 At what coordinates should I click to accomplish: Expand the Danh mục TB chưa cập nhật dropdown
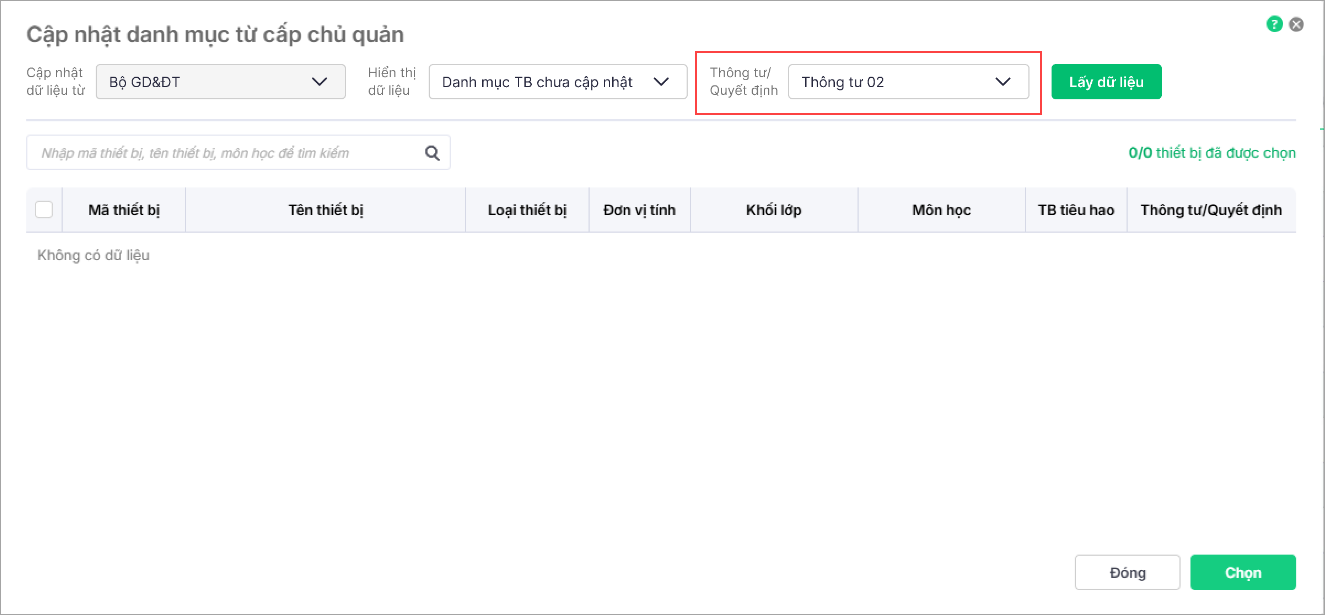coord(557,82)
